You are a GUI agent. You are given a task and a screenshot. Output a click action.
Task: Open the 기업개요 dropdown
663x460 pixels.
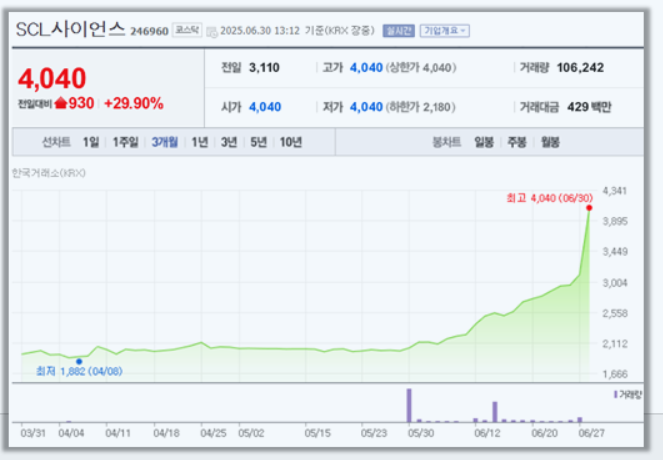pos(444,31)
